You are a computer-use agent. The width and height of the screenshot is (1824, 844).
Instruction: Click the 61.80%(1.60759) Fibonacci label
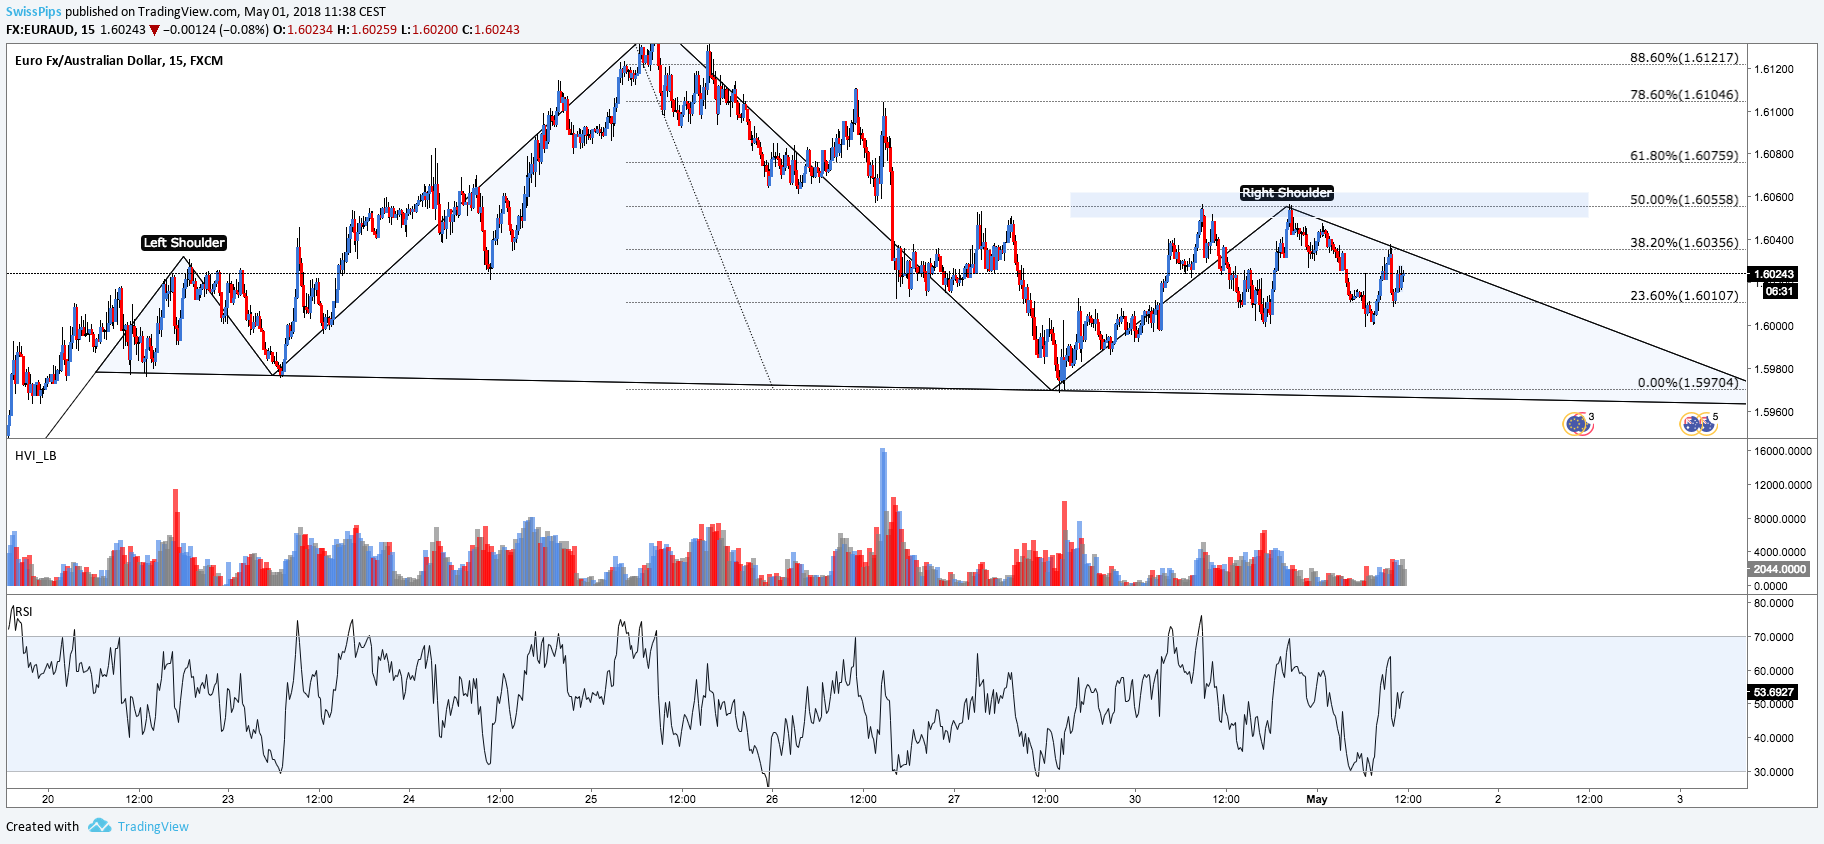pos(1684,156)
